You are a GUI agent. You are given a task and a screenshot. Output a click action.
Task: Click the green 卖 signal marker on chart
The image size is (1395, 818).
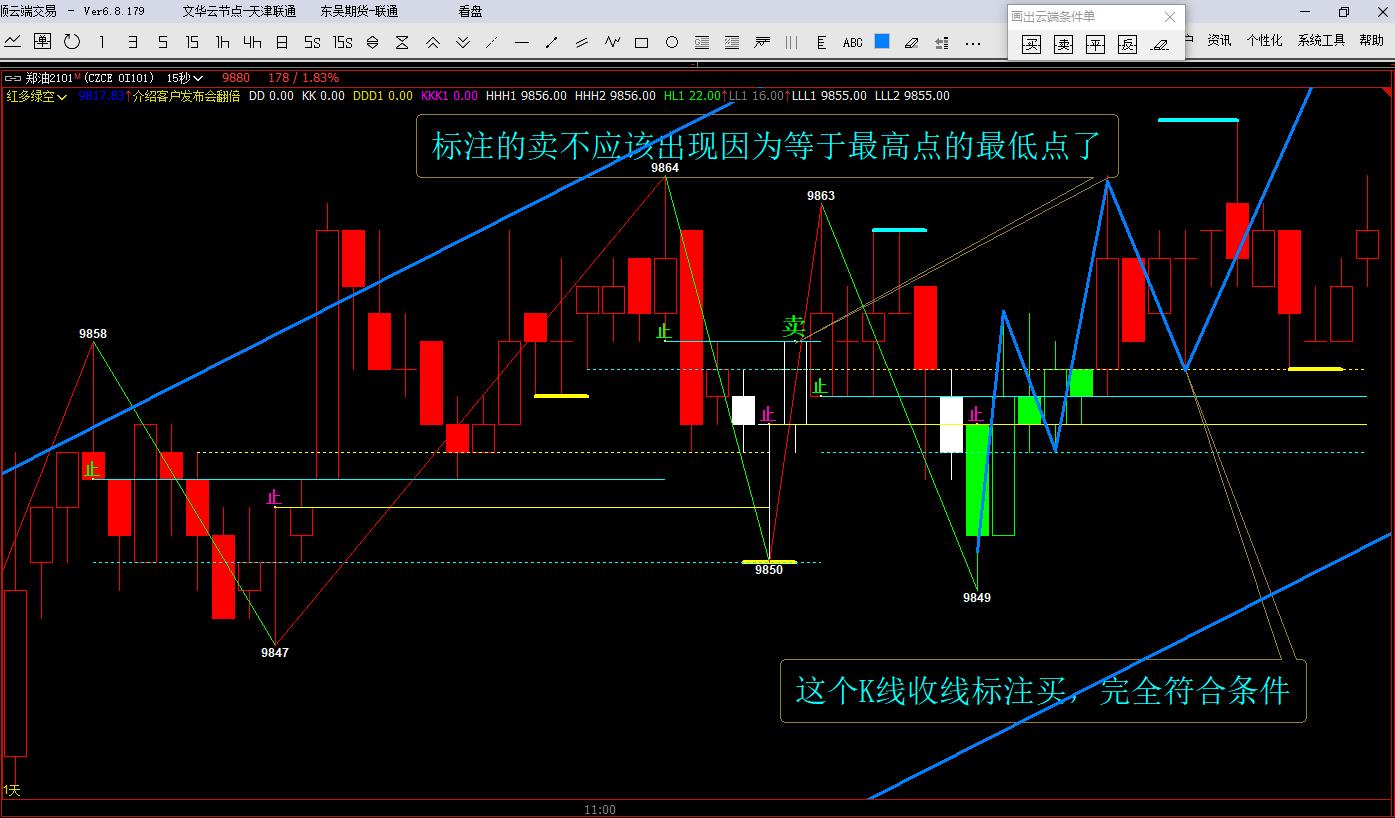click(793, 325)
